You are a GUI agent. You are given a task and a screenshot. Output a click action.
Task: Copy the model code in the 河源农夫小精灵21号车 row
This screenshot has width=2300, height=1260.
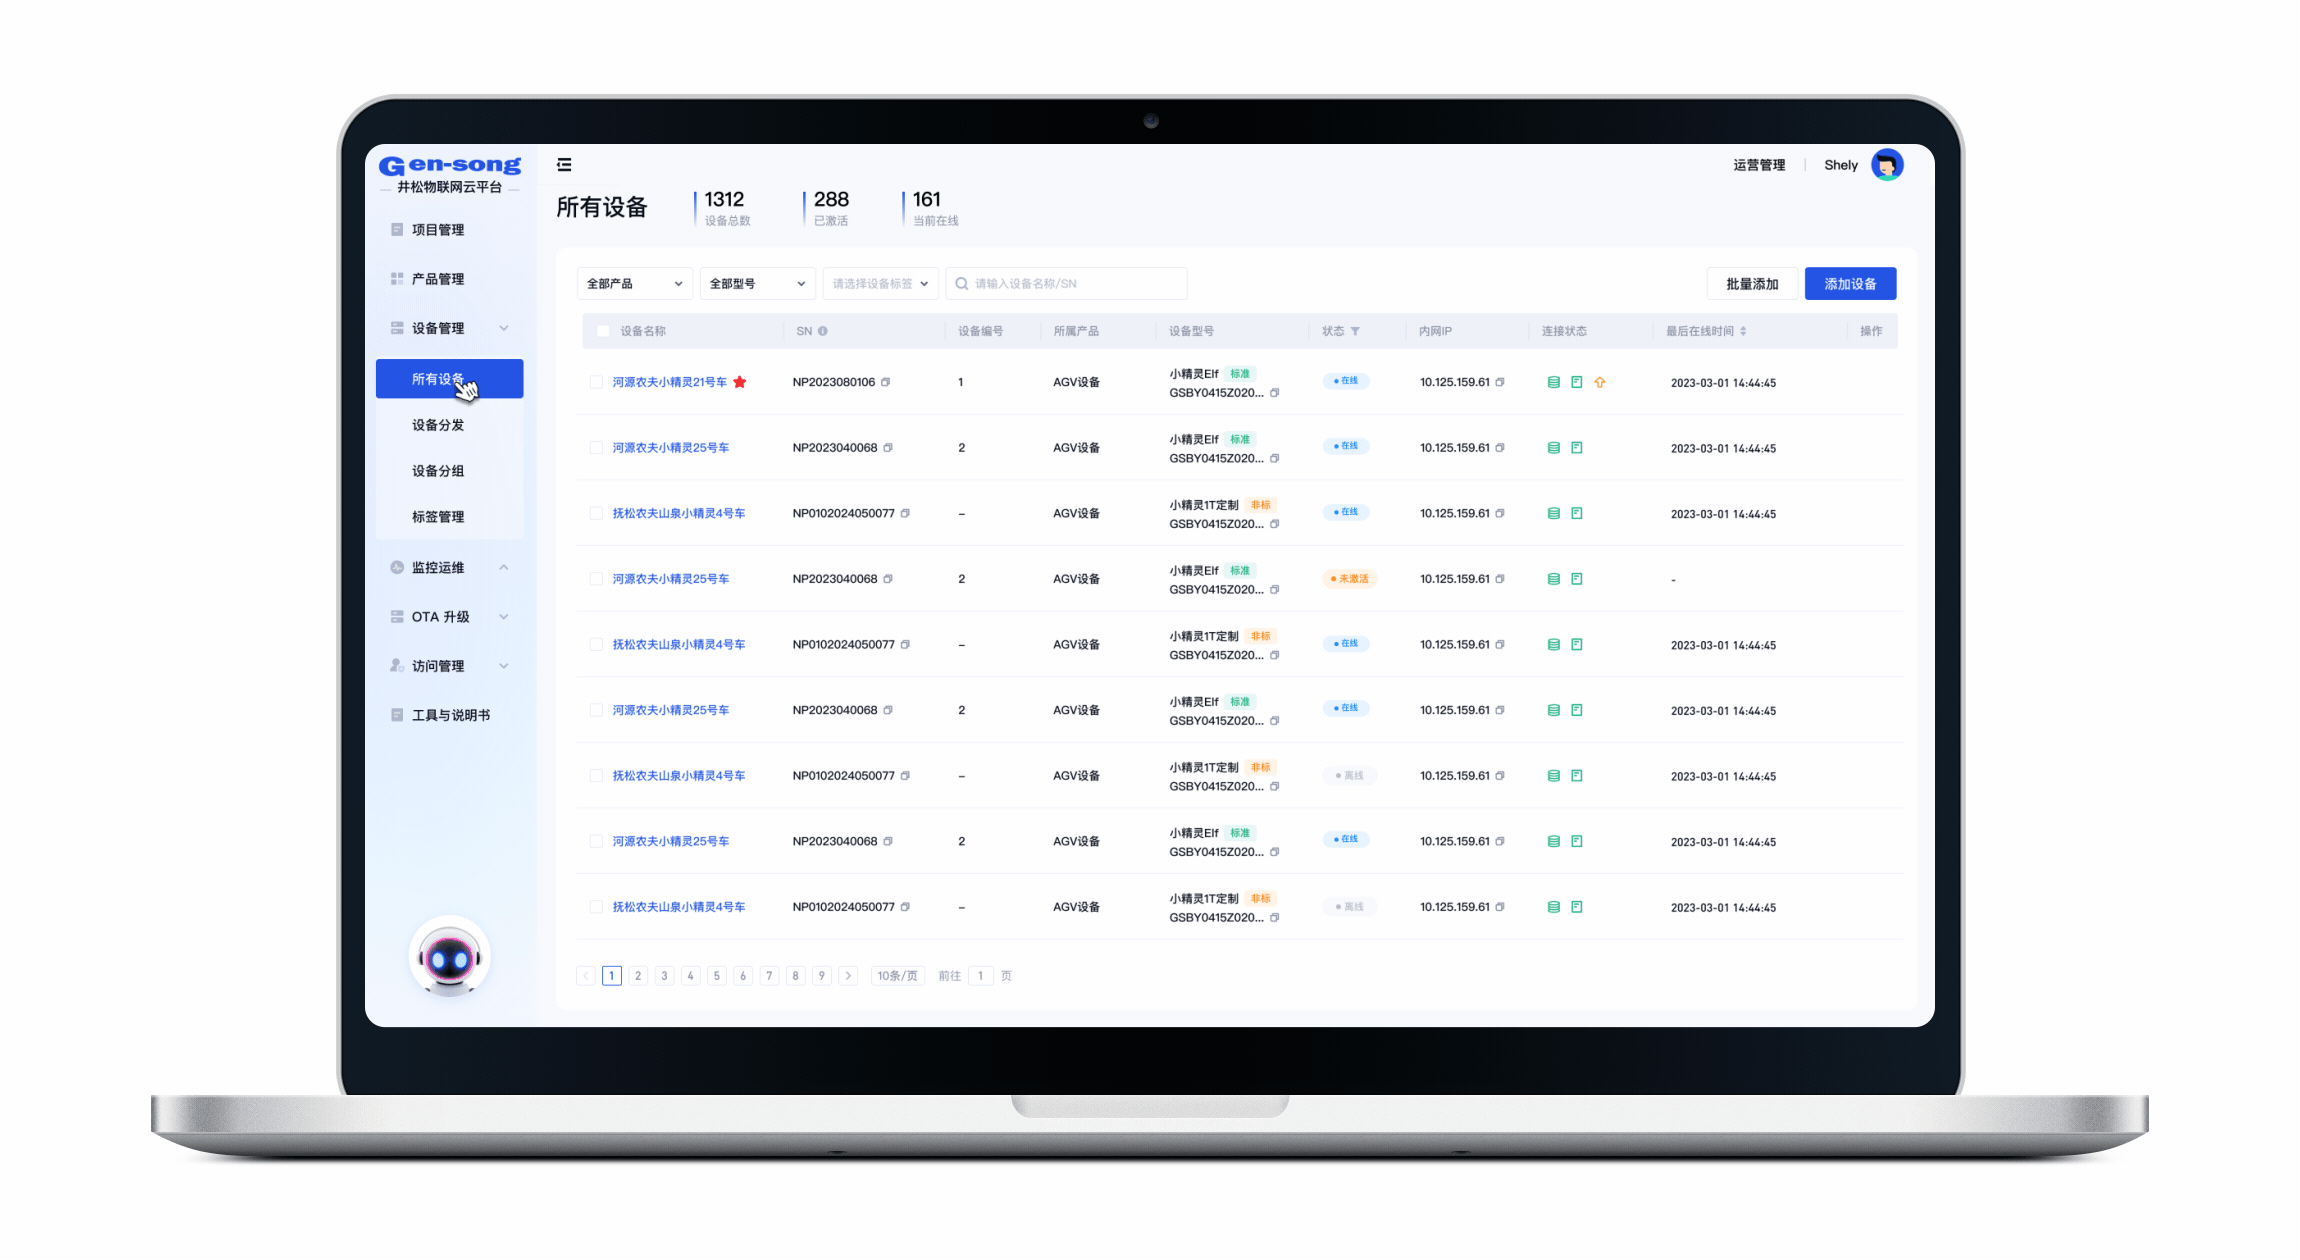pos(1275,393)
